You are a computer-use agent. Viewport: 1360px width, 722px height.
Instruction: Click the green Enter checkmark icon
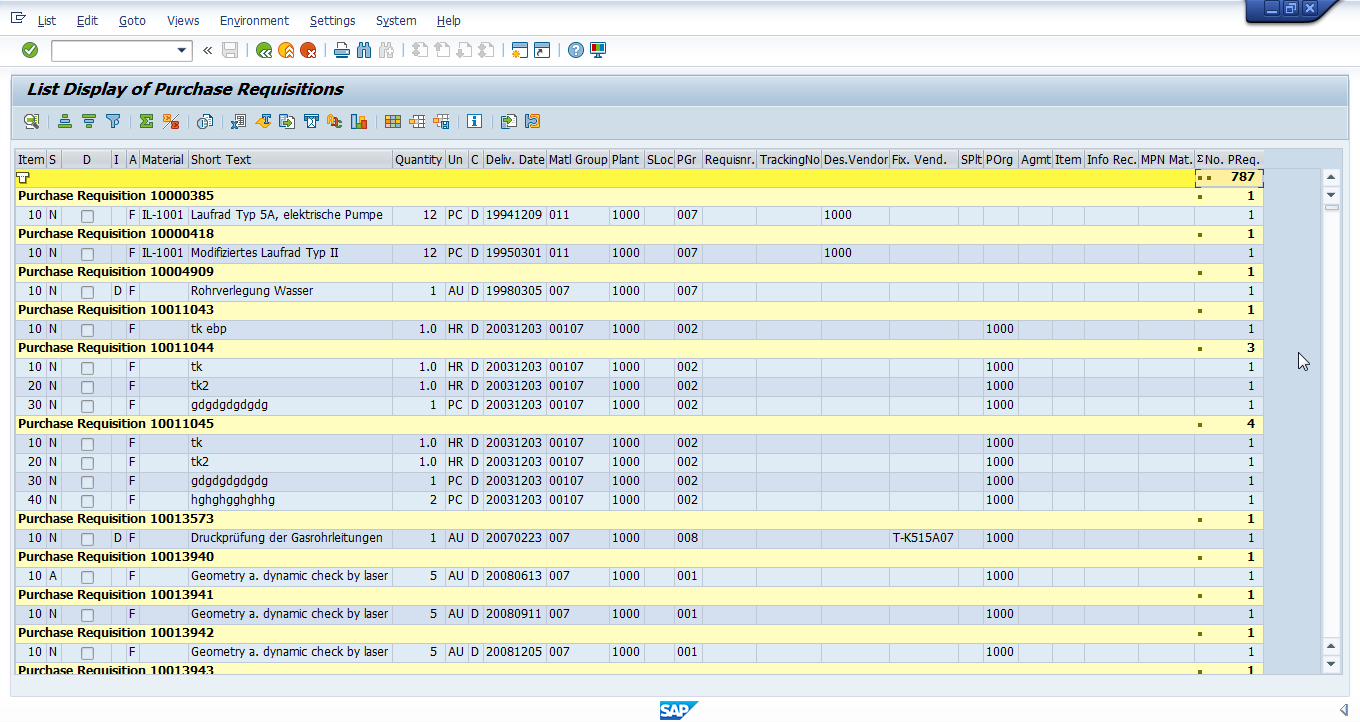point(30,50)
